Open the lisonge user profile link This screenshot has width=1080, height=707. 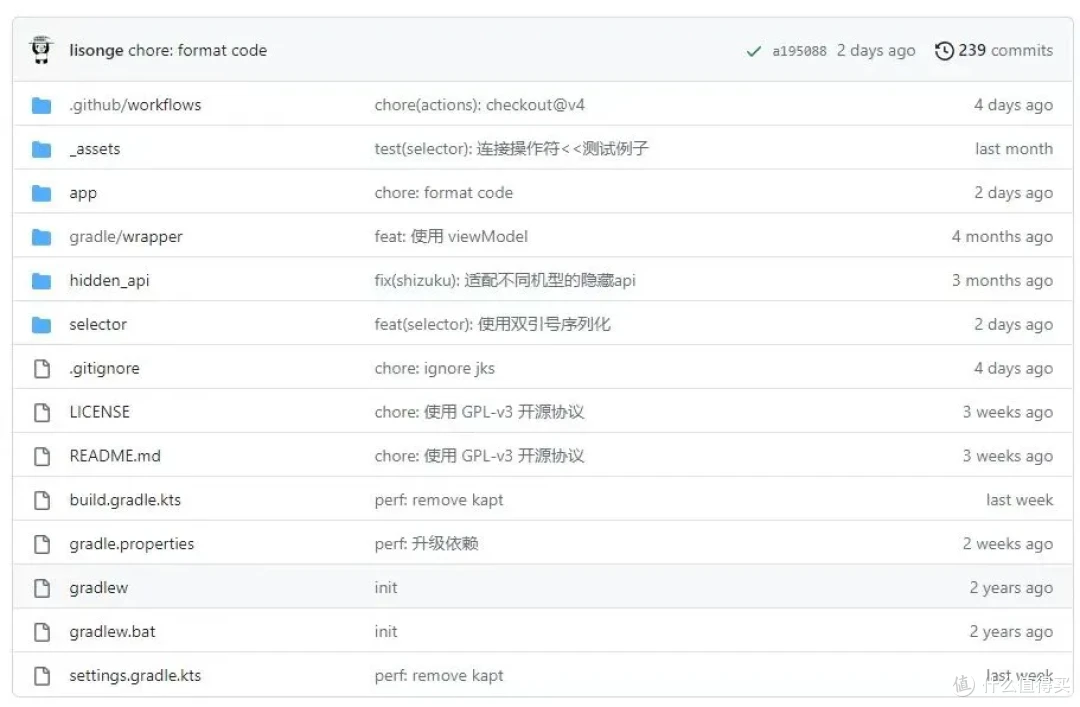[96, 50]
